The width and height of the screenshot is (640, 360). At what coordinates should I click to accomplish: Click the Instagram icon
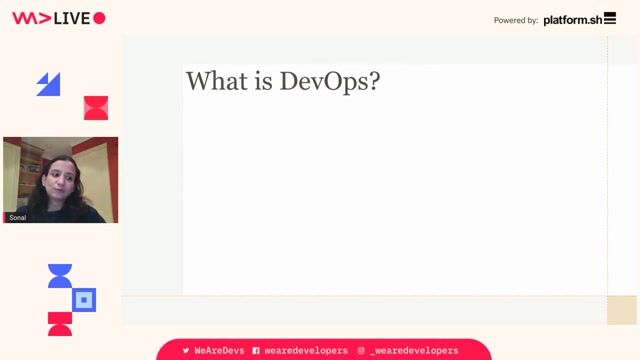click(361, 351)
